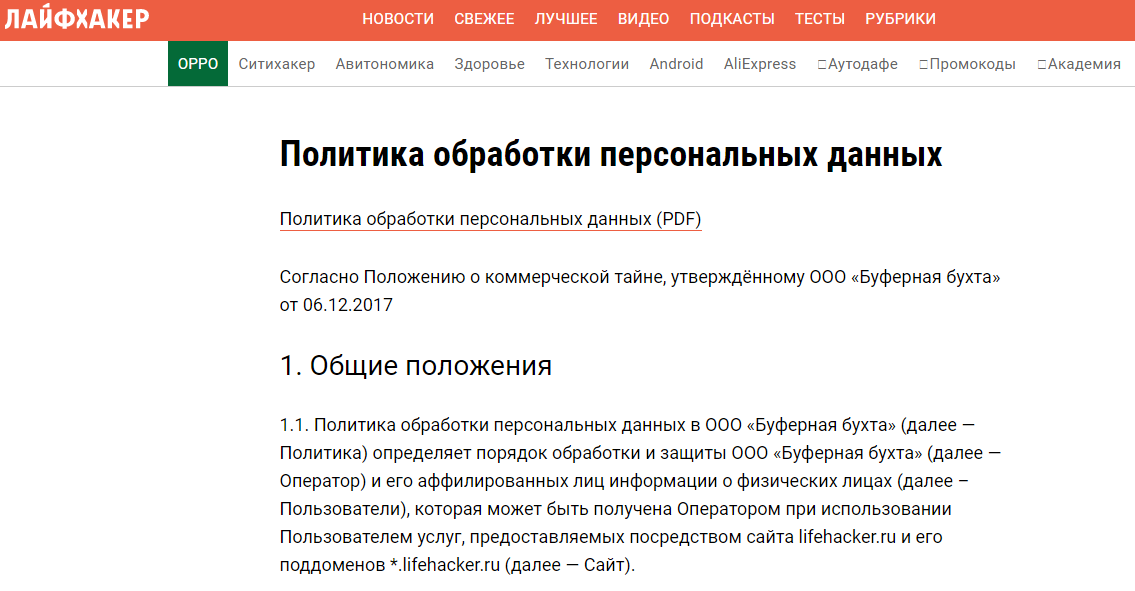Open the Здоровье category

pyautogui.click(x=492, y=62)
